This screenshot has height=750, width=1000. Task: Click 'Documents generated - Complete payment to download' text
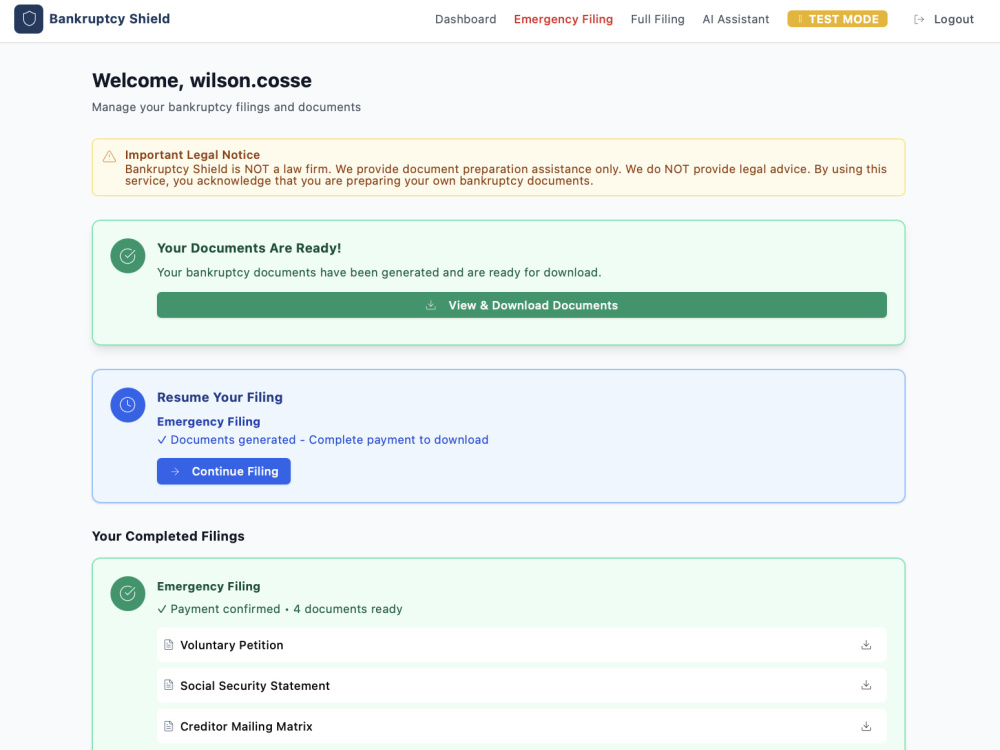click(323, 440)
